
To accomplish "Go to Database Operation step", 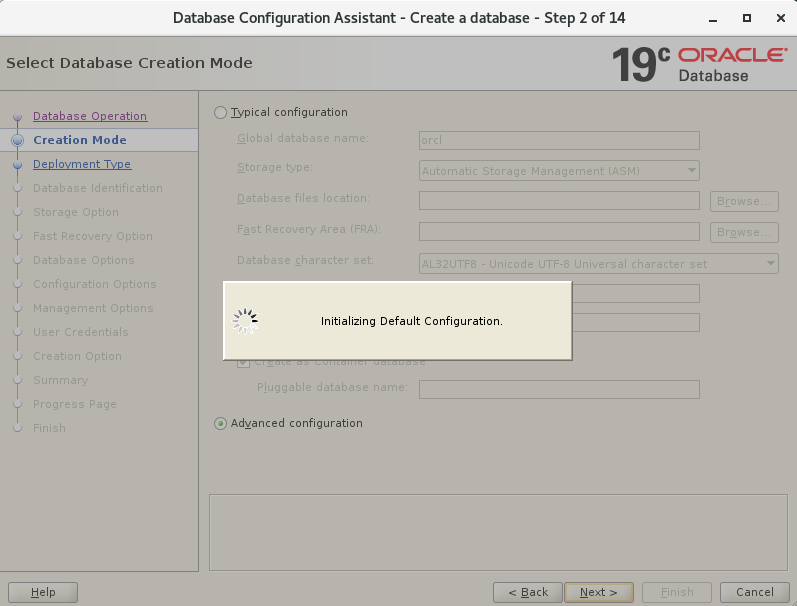I will [90, 116].
